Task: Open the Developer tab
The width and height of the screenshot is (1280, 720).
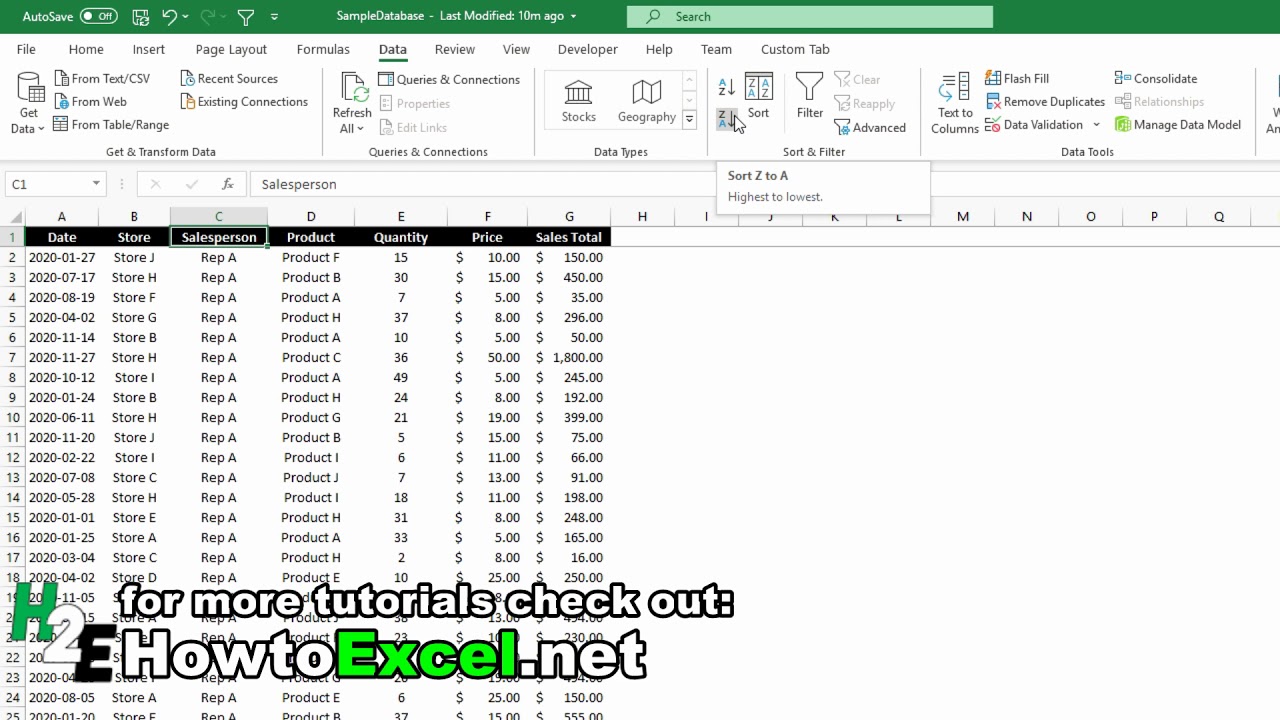Action: pos(587,49)
